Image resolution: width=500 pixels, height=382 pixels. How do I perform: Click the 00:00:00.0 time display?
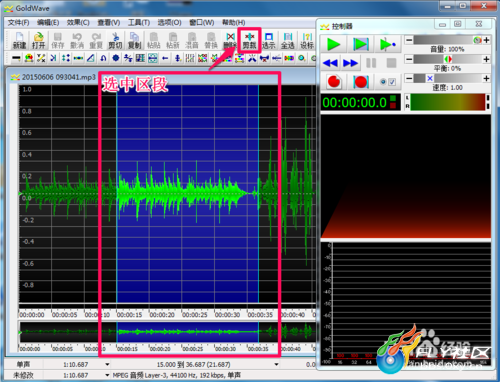pyautogui.click(x=360, y=103)
